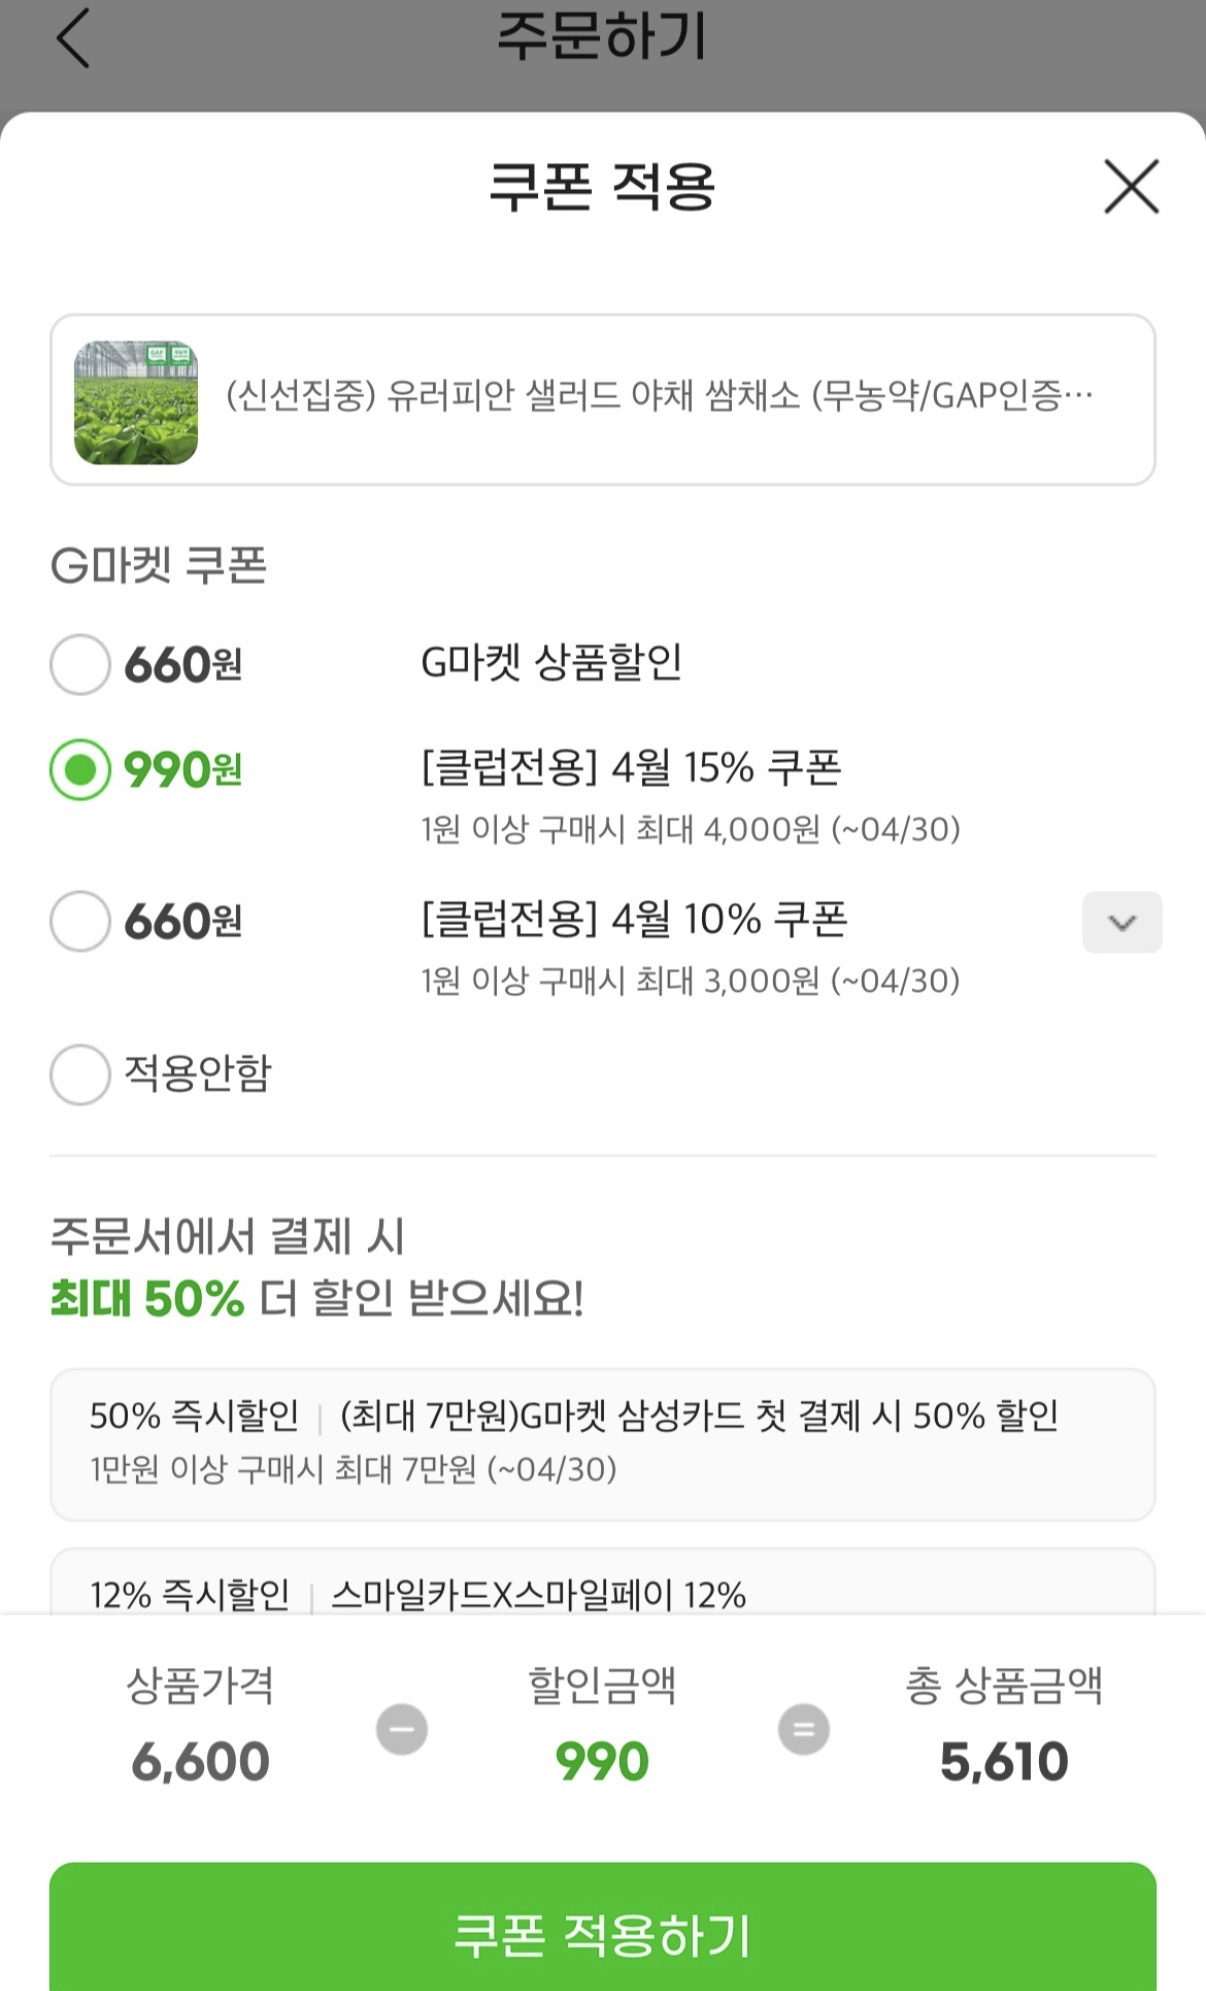The width and height of the screenshot is (1206, 1991).
Task: Tap the G마켓 쿠폰 section heading
Action: 159,566
